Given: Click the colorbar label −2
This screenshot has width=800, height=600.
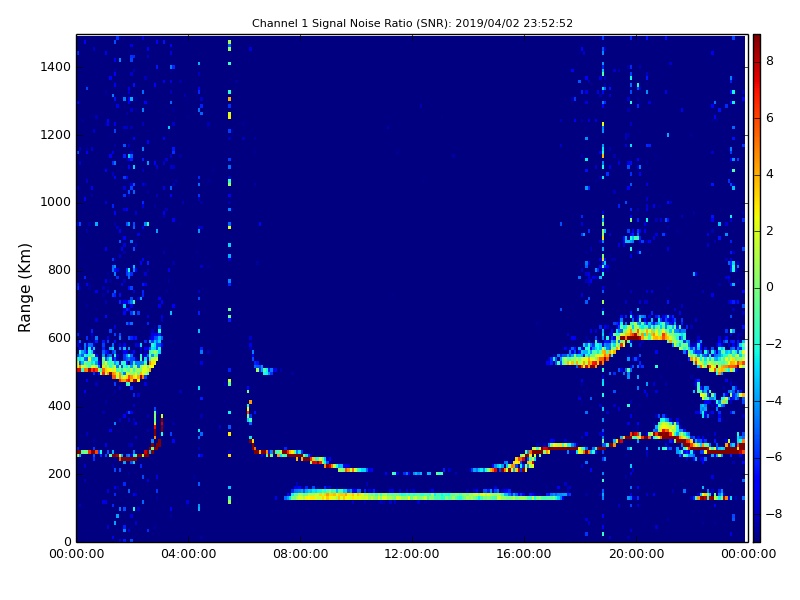Looking at the screenshot, I should 774,344.
